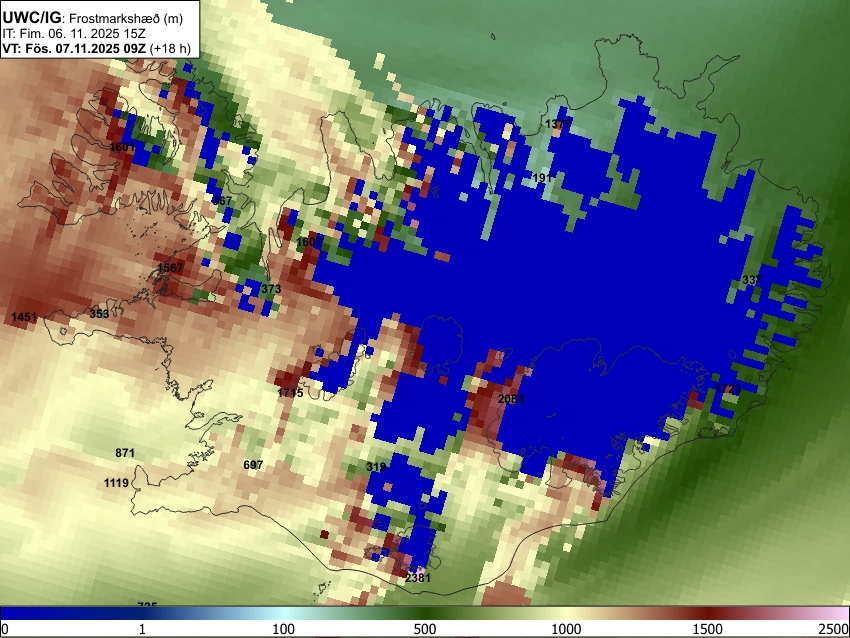Click the map value 2083
Image resolution: width=850 pixels, height=638 pixels.
[x=511, y=399]
